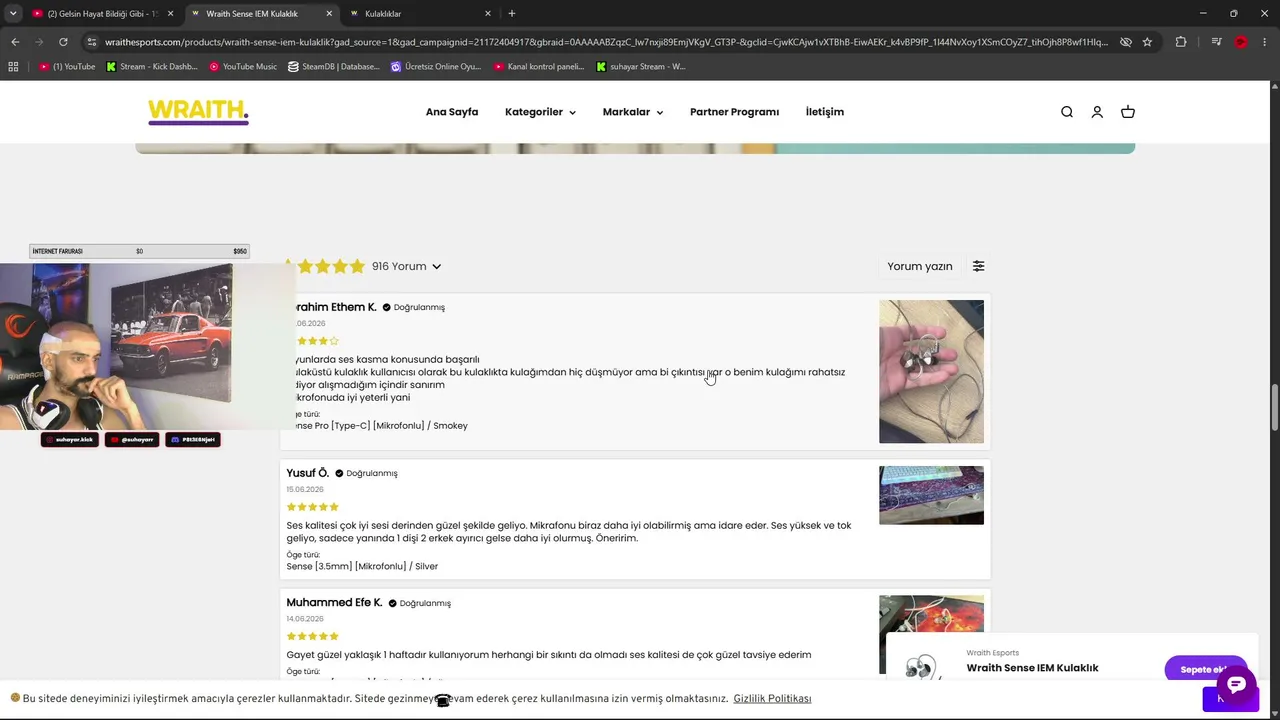Click the Doğrulanmış badge next to Muhammed Efe K.
Screen dimensions: 1280x720
(x=420, y=603)
